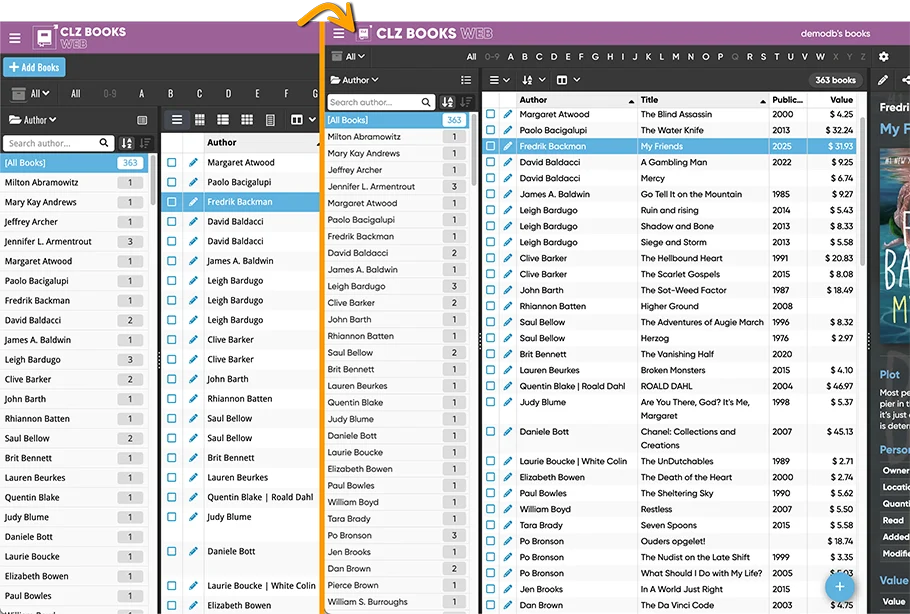
Task: Select the card list view icon in the left window
Action: pos(223,120)
